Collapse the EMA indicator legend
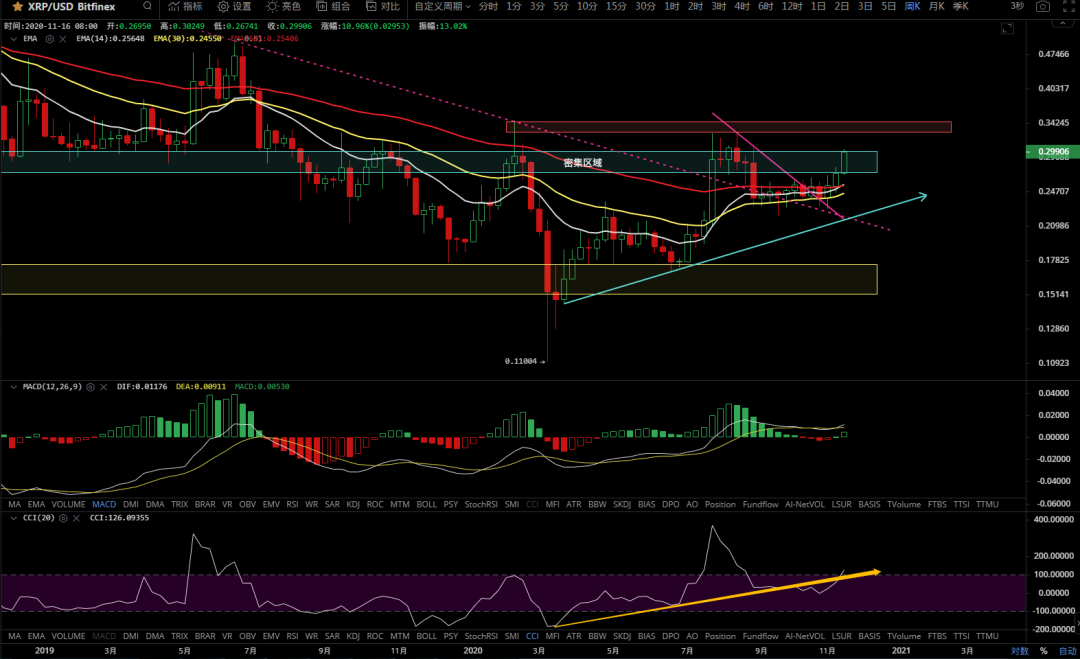 click(13, 40)
